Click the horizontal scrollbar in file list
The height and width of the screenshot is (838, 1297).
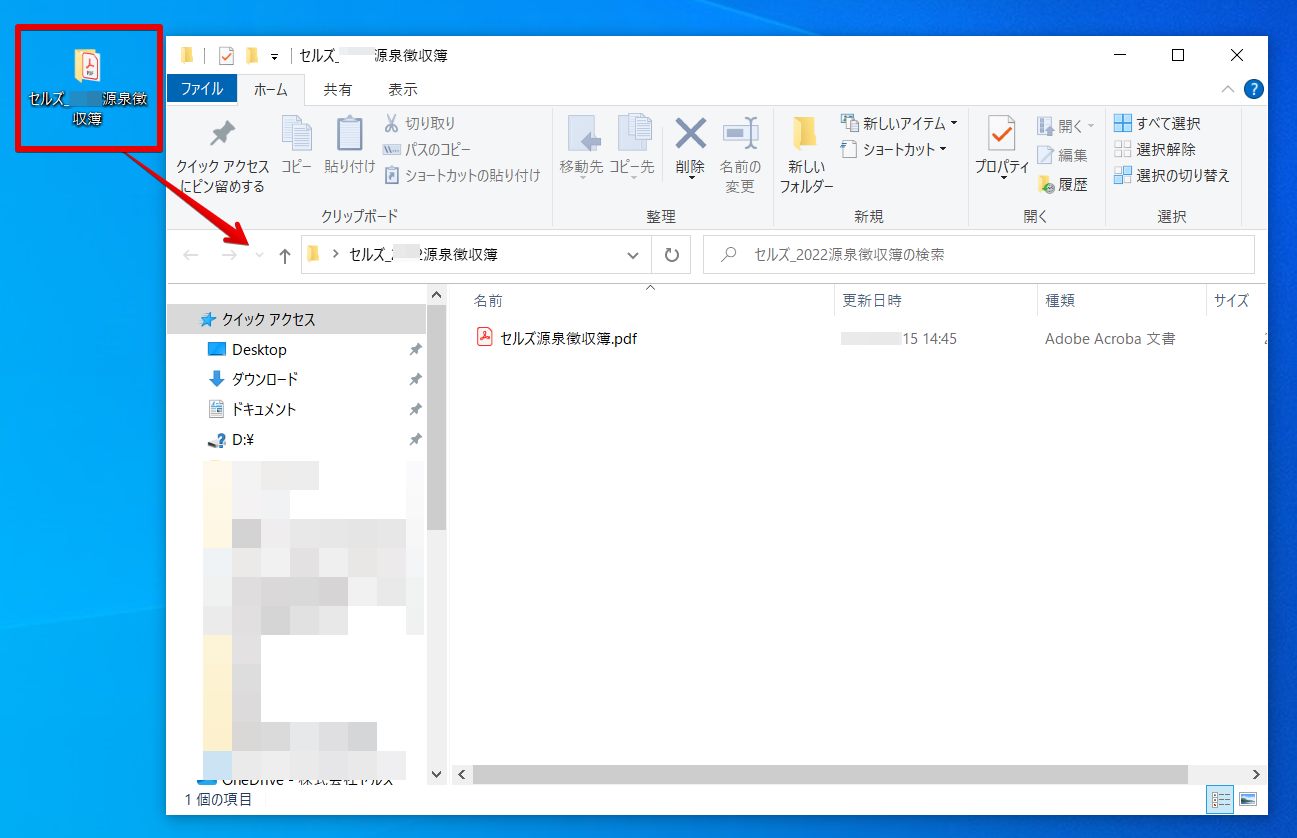coord(829,774)
